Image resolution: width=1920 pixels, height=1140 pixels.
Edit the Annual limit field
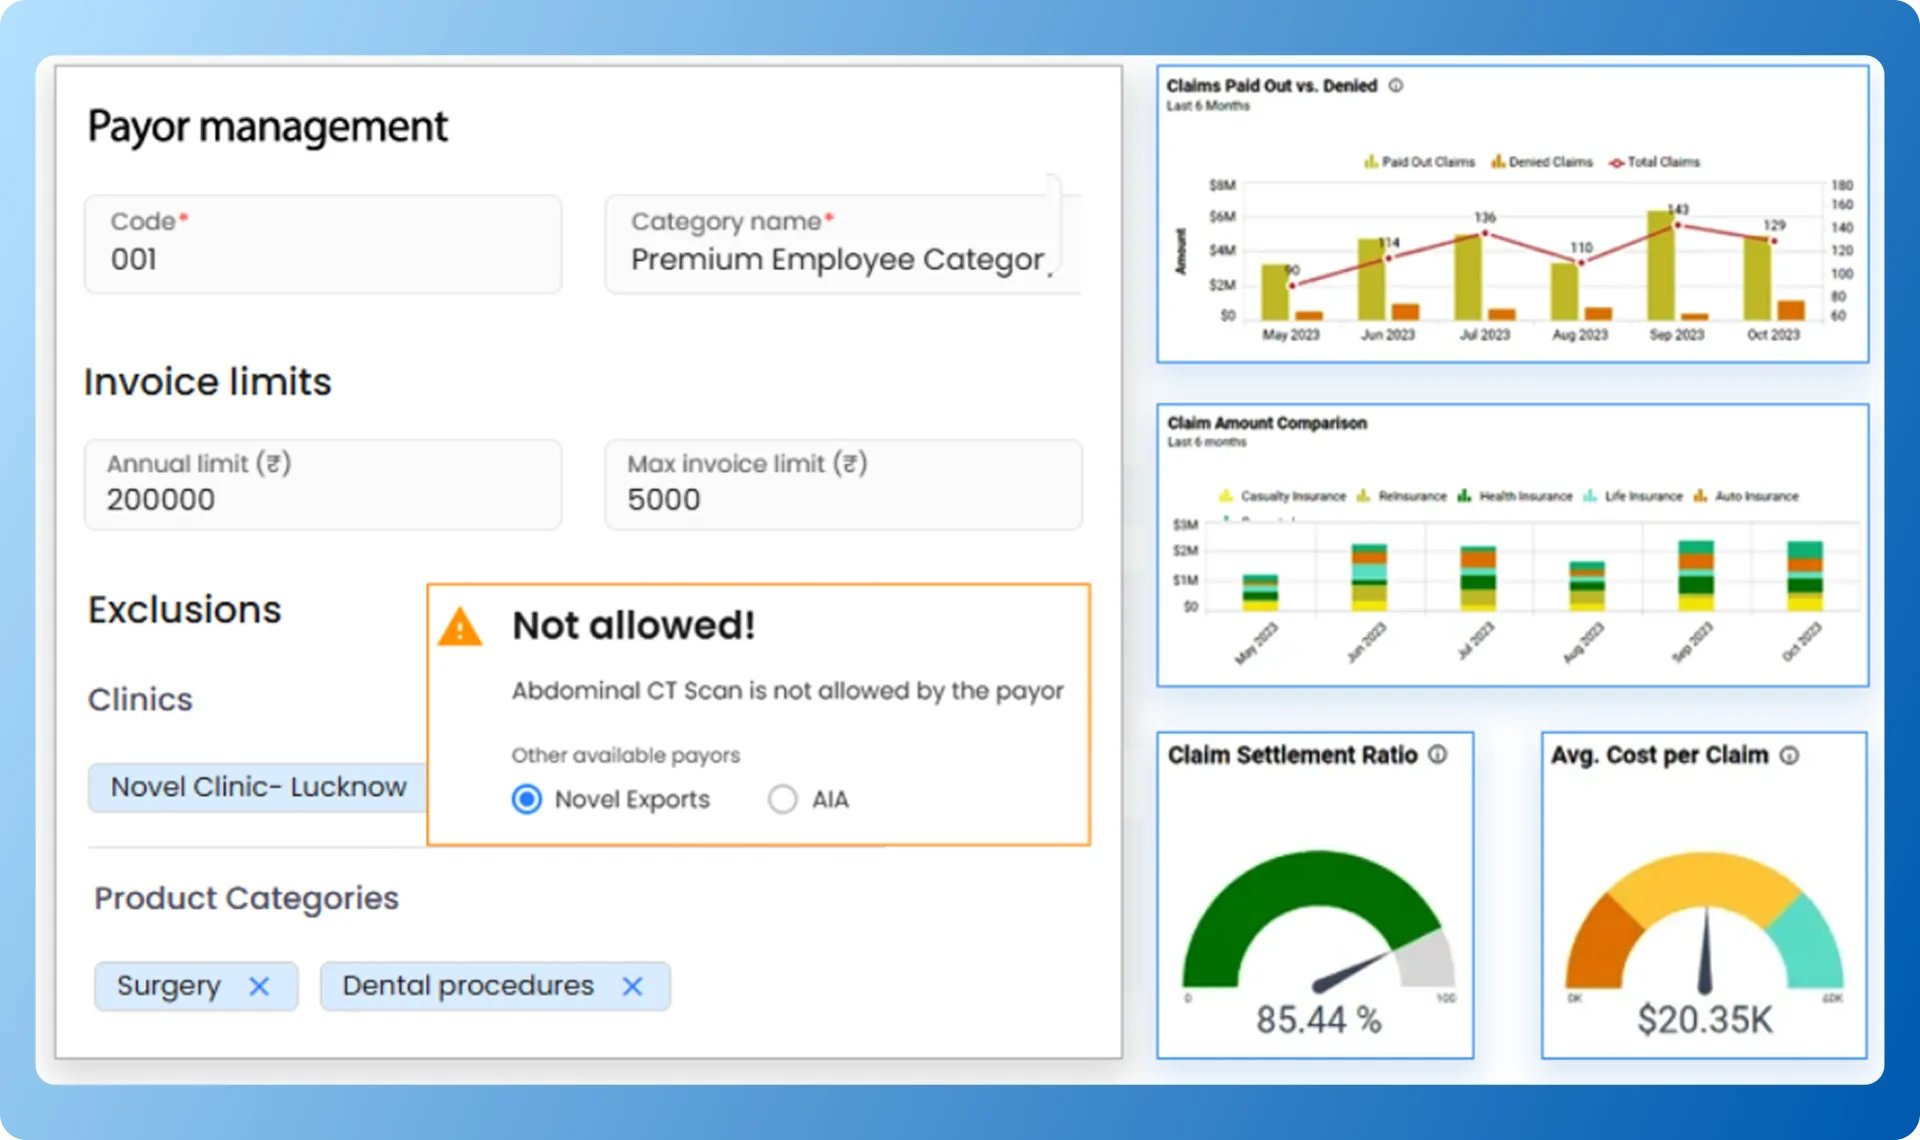(x=323, y=485)
